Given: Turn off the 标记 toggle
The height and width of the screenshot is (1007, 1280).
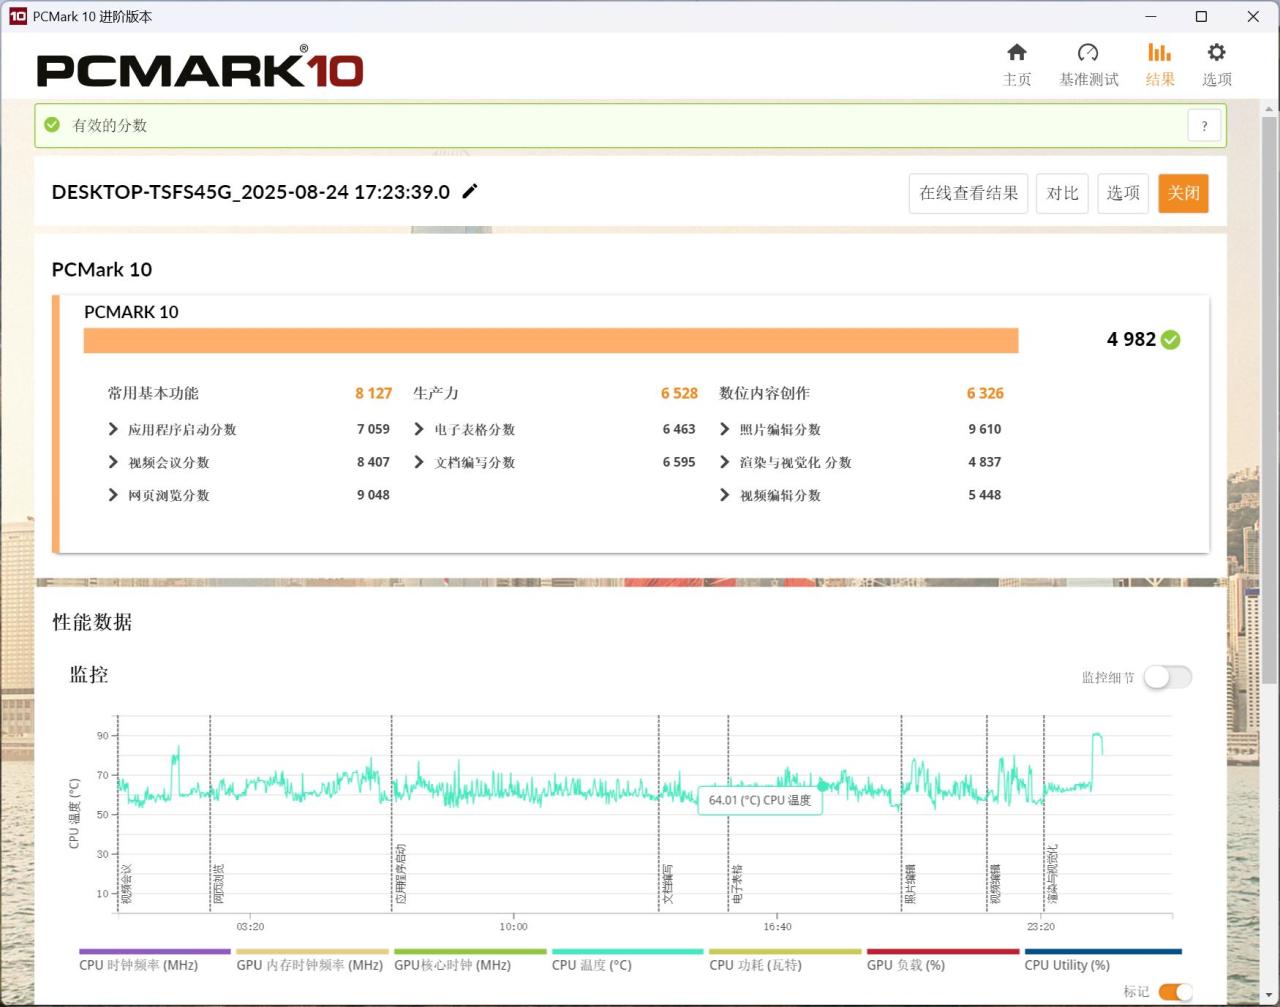Looking at the screenshot, I should (1175, 992).
